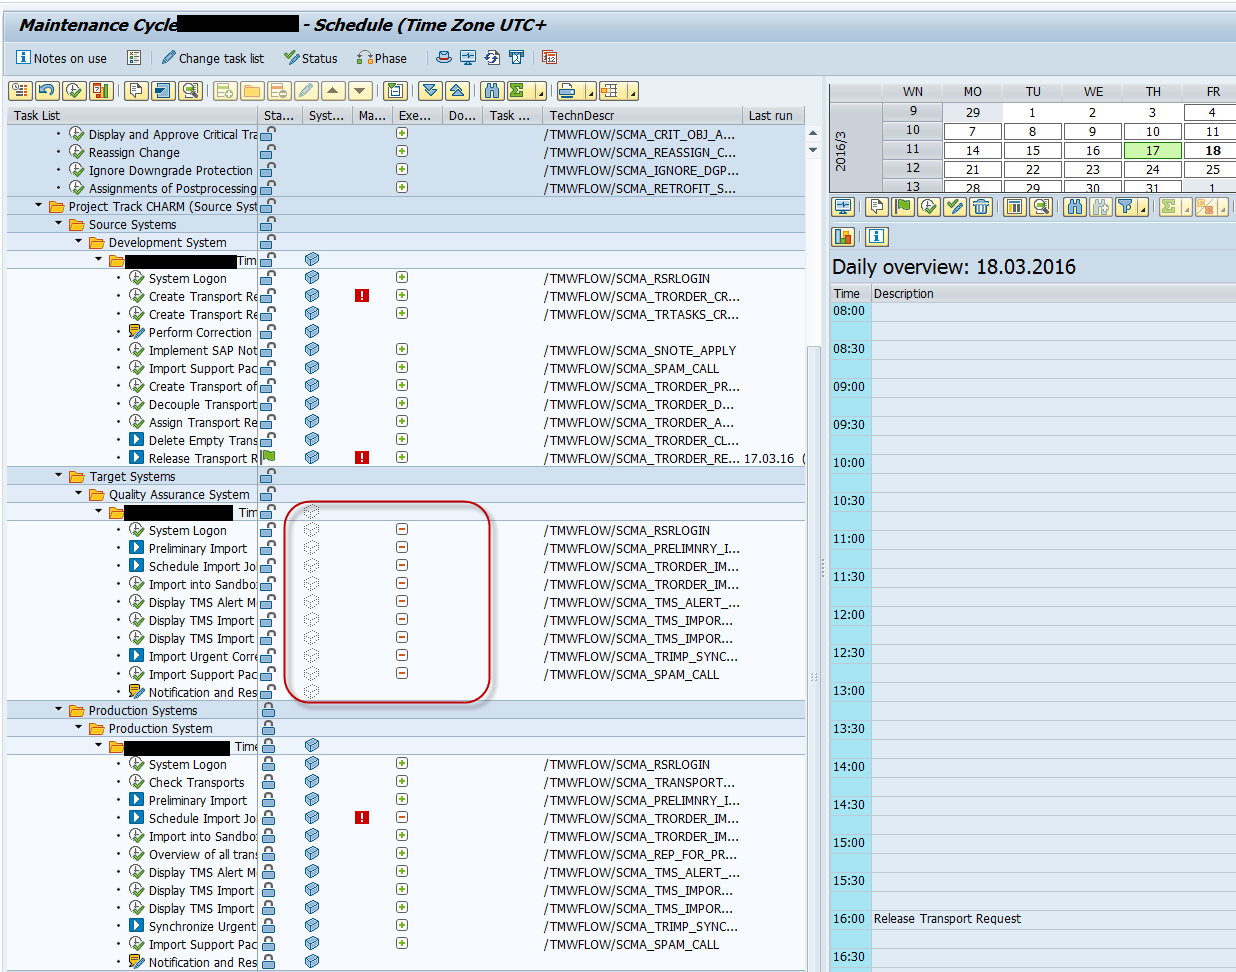Image resolution: width=1236 pixels, height=972 pixels.
Task: Click Change task list button
Action: point(212,58)
